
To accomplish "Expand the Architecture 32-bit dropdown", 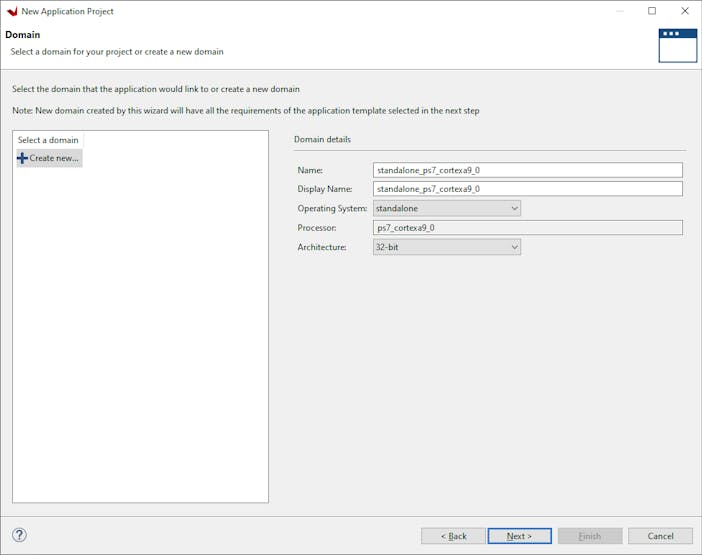I will (x=446, y=247).
